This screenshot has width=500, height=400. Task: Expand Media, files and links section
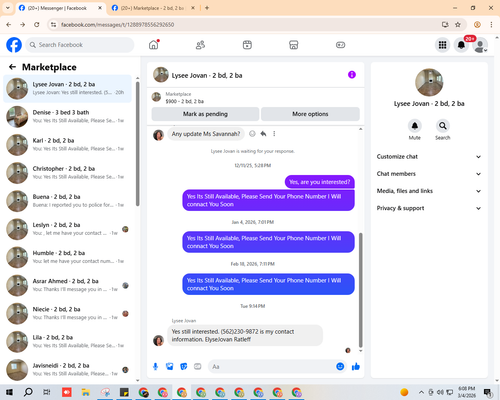(x=429, y=191)
